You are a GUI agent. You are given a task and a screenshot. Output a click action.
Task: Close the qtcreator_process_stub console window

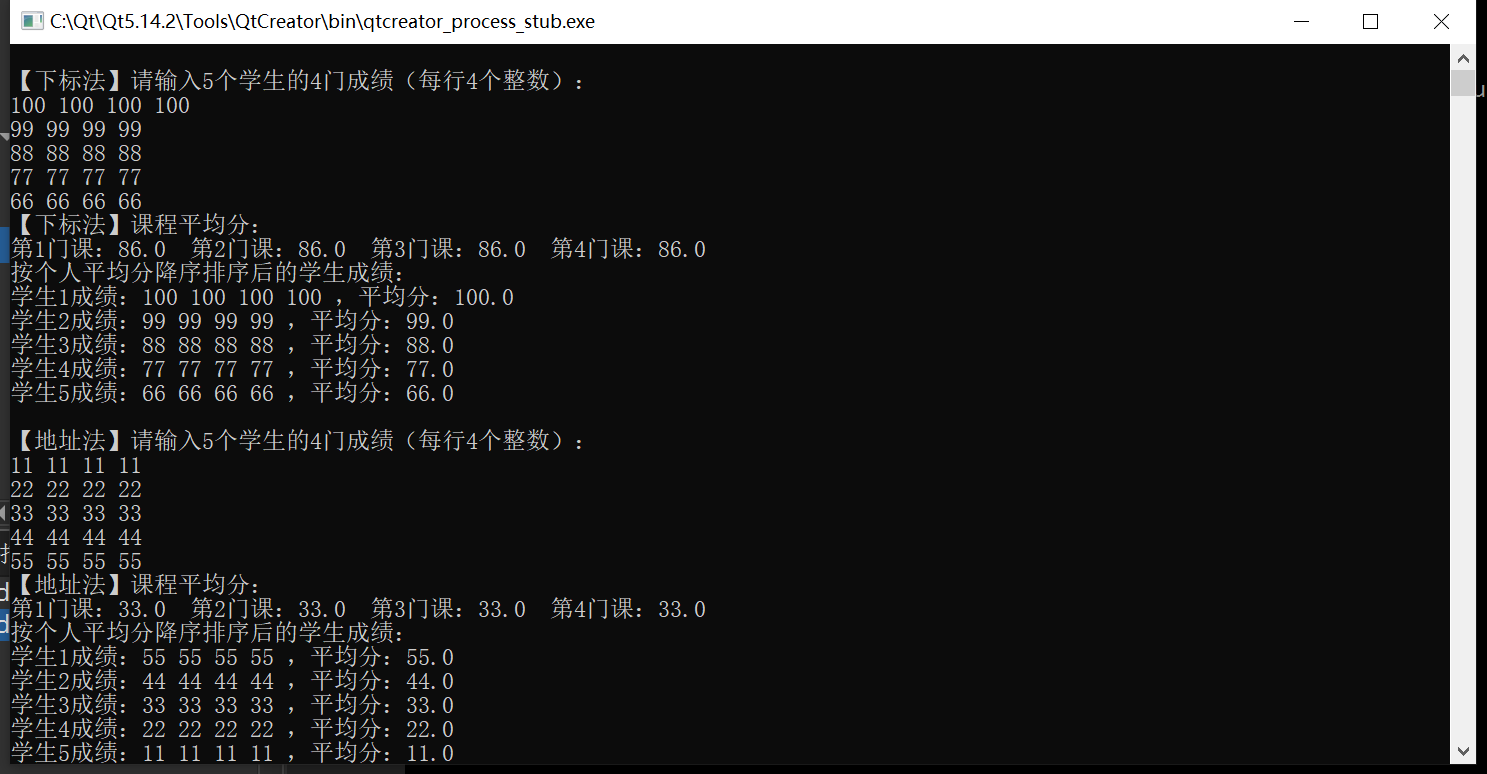tap(1441, 21)
